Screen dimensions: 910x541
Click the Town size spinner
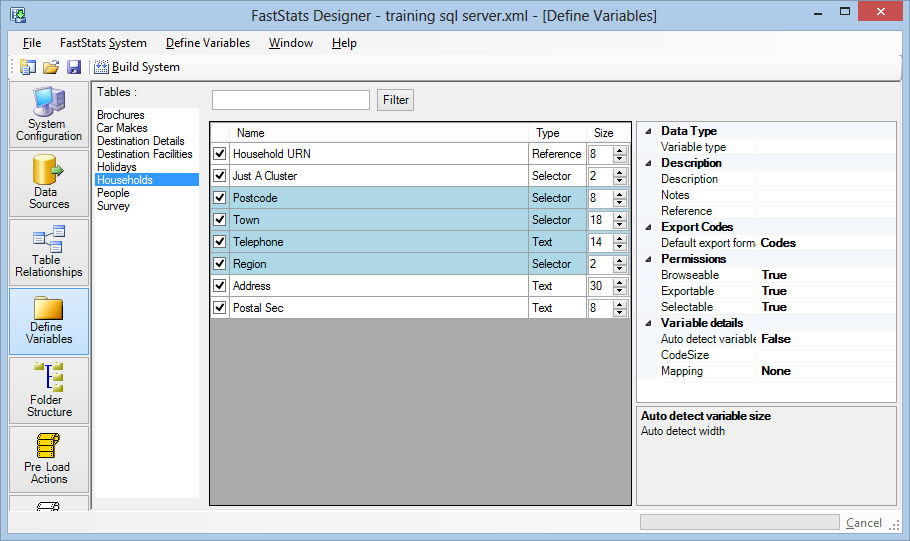[620, 220]
